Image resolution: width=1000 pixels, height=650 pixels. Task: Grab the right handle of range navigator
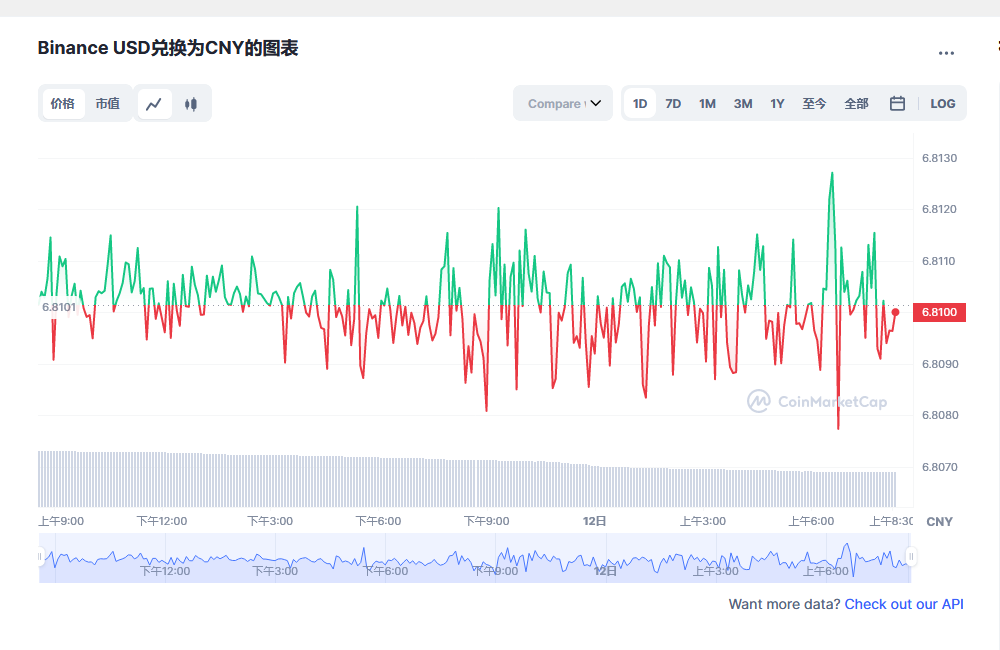coord(911,556)
